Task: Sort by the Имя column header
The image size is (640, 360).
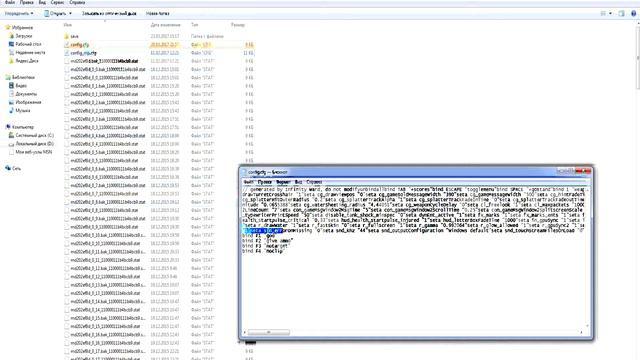Action: point(68,25)
